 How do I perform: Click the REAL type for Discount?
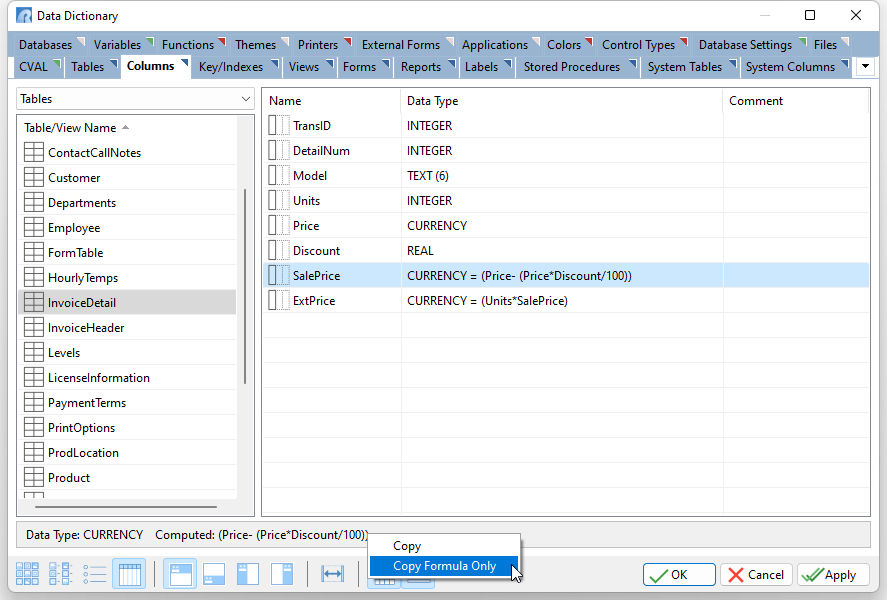pos(420,250)
